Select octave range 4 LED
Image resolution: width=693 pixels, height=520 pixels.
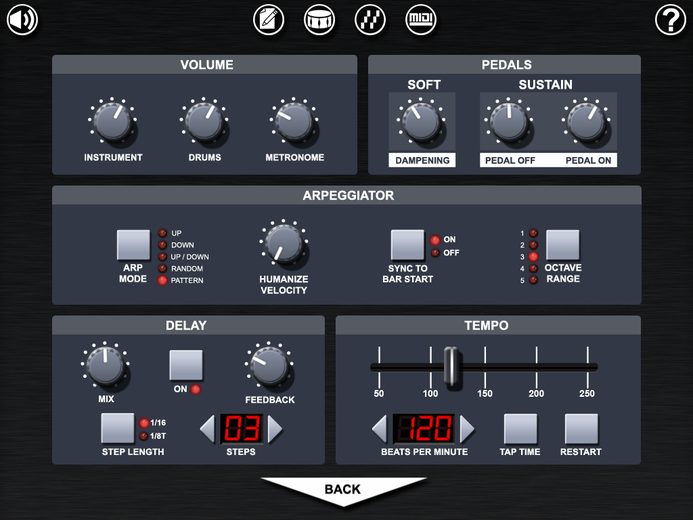coord(533,268)
